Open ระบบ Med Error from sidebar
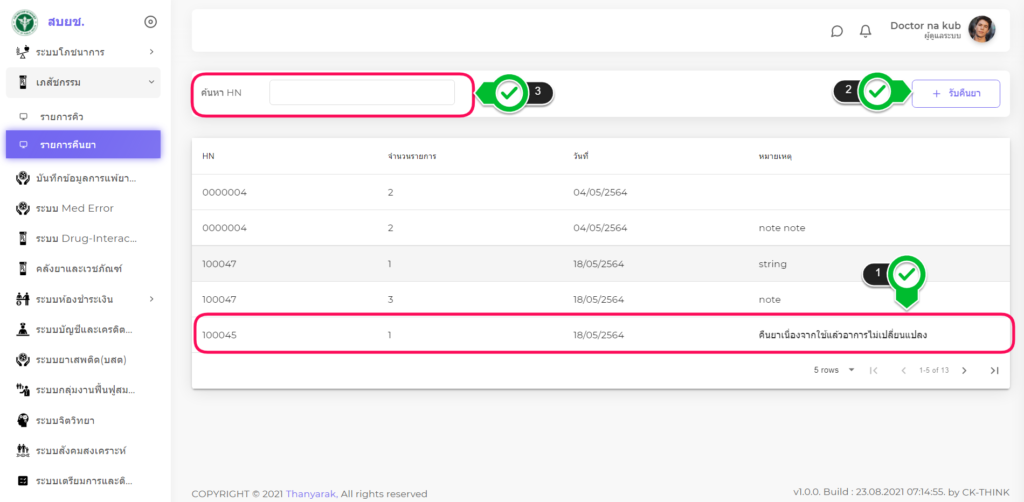1024x502 pixels. tap(75, 208)
